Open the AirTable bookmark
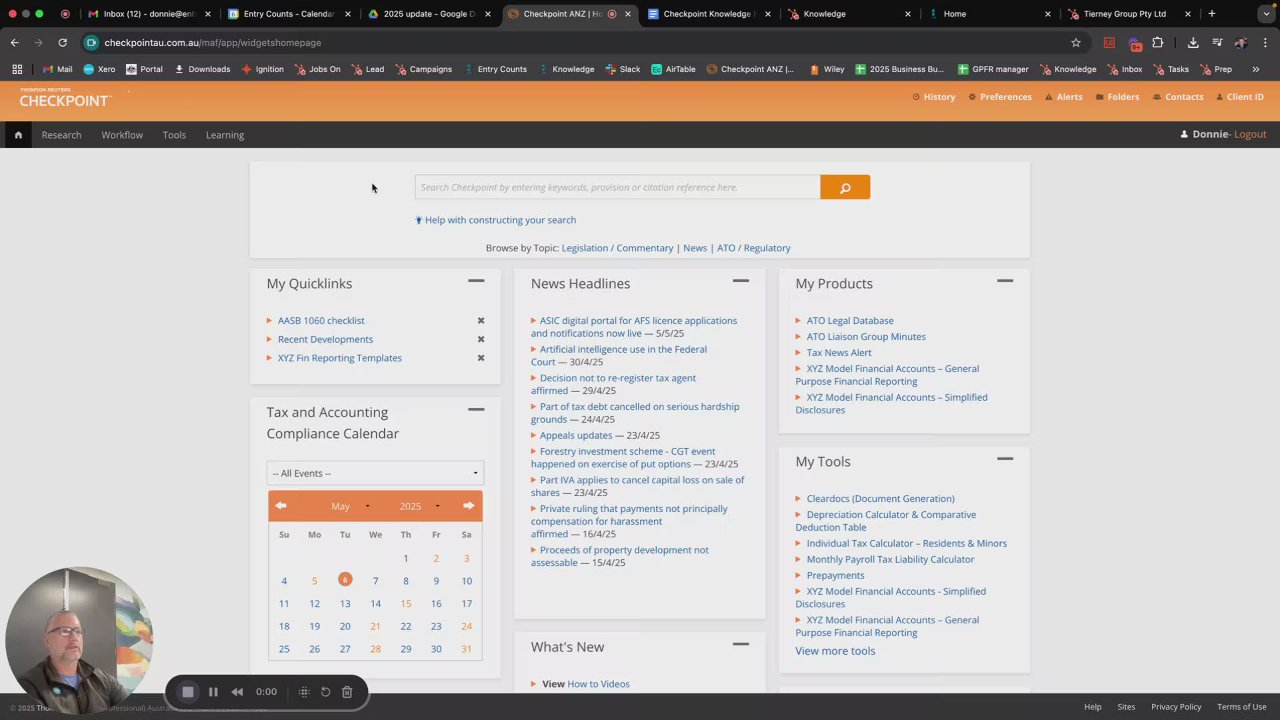Image resolution: width=1280 pixels, height=720 pixels. [x=673, y=69]
